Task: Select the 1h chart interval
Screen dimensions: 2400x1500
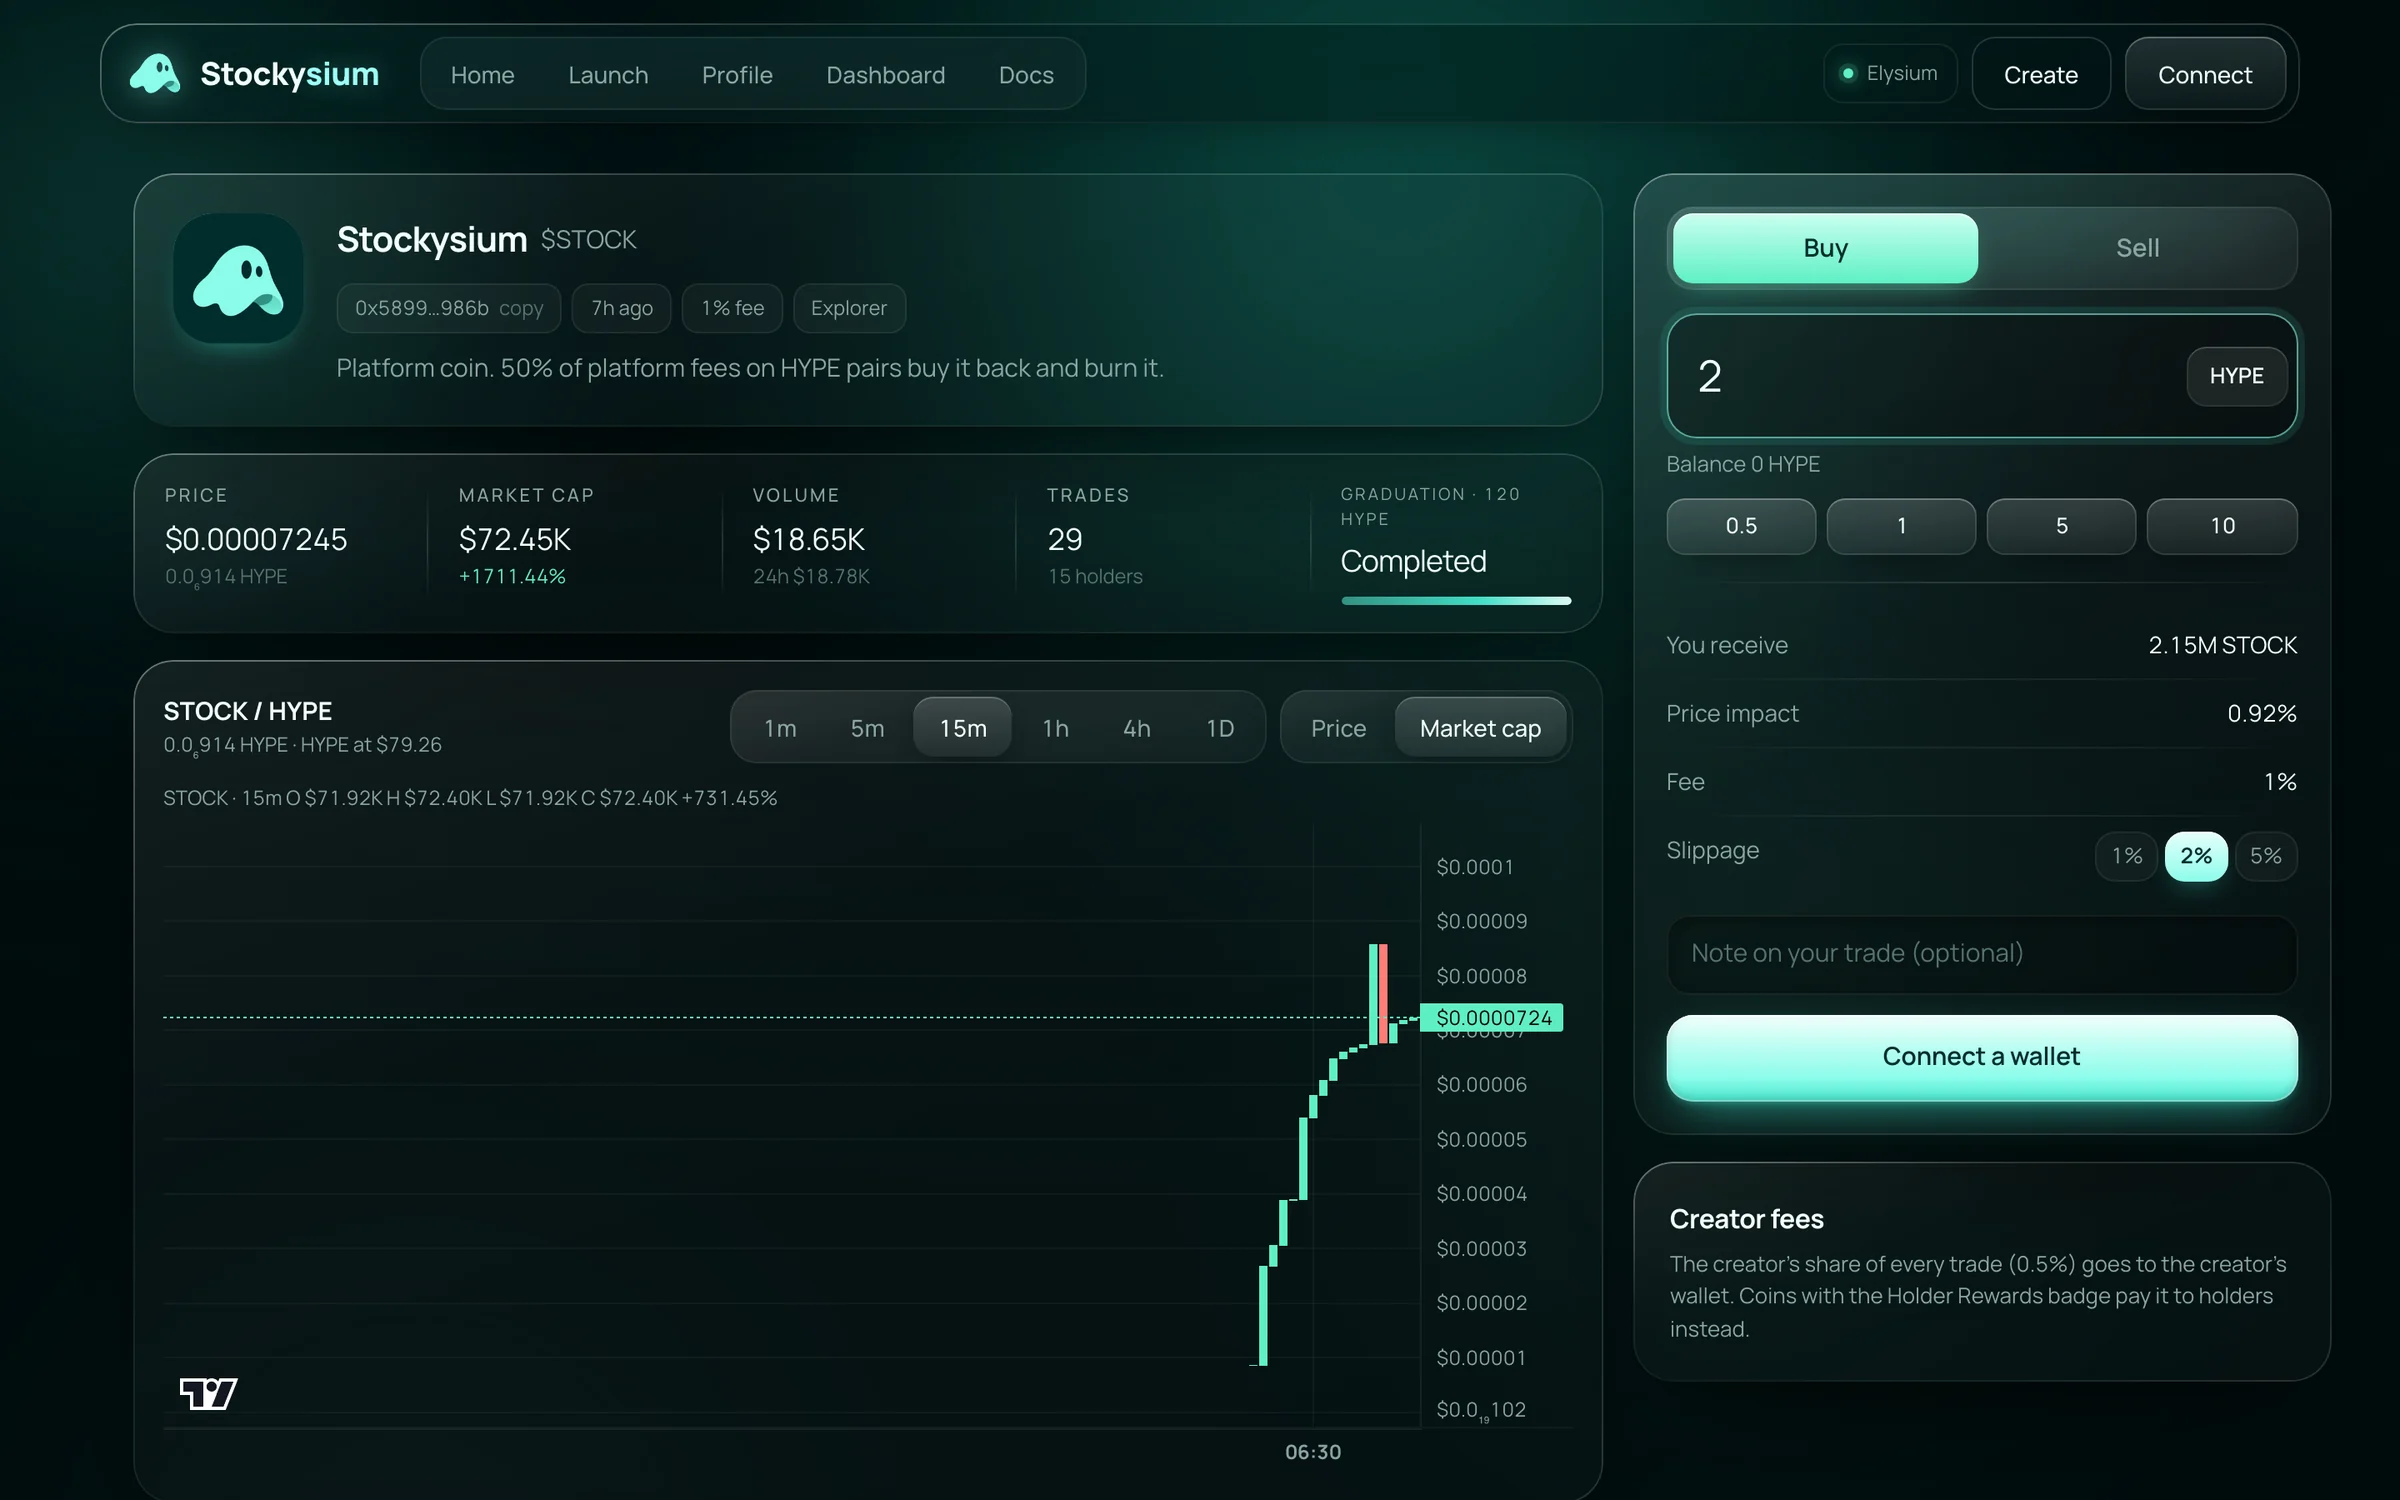Action: 1055,728
